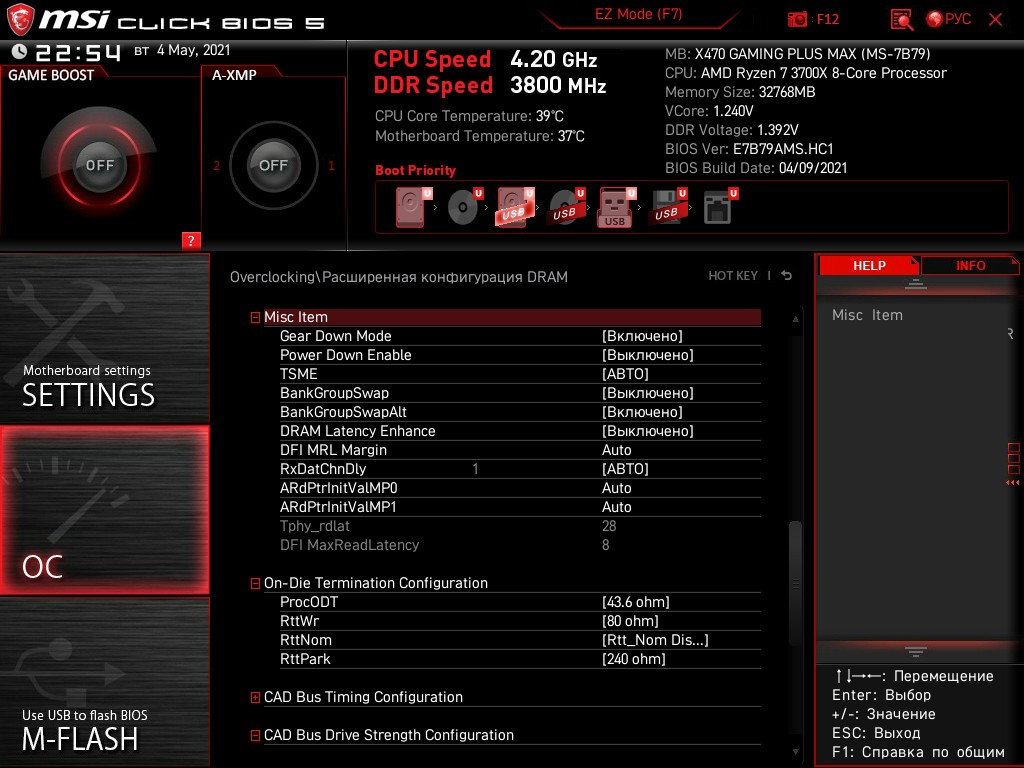Collapse the Misc Item section
Viewport: 1024px width, 768px height.
[x=255, y=317]
